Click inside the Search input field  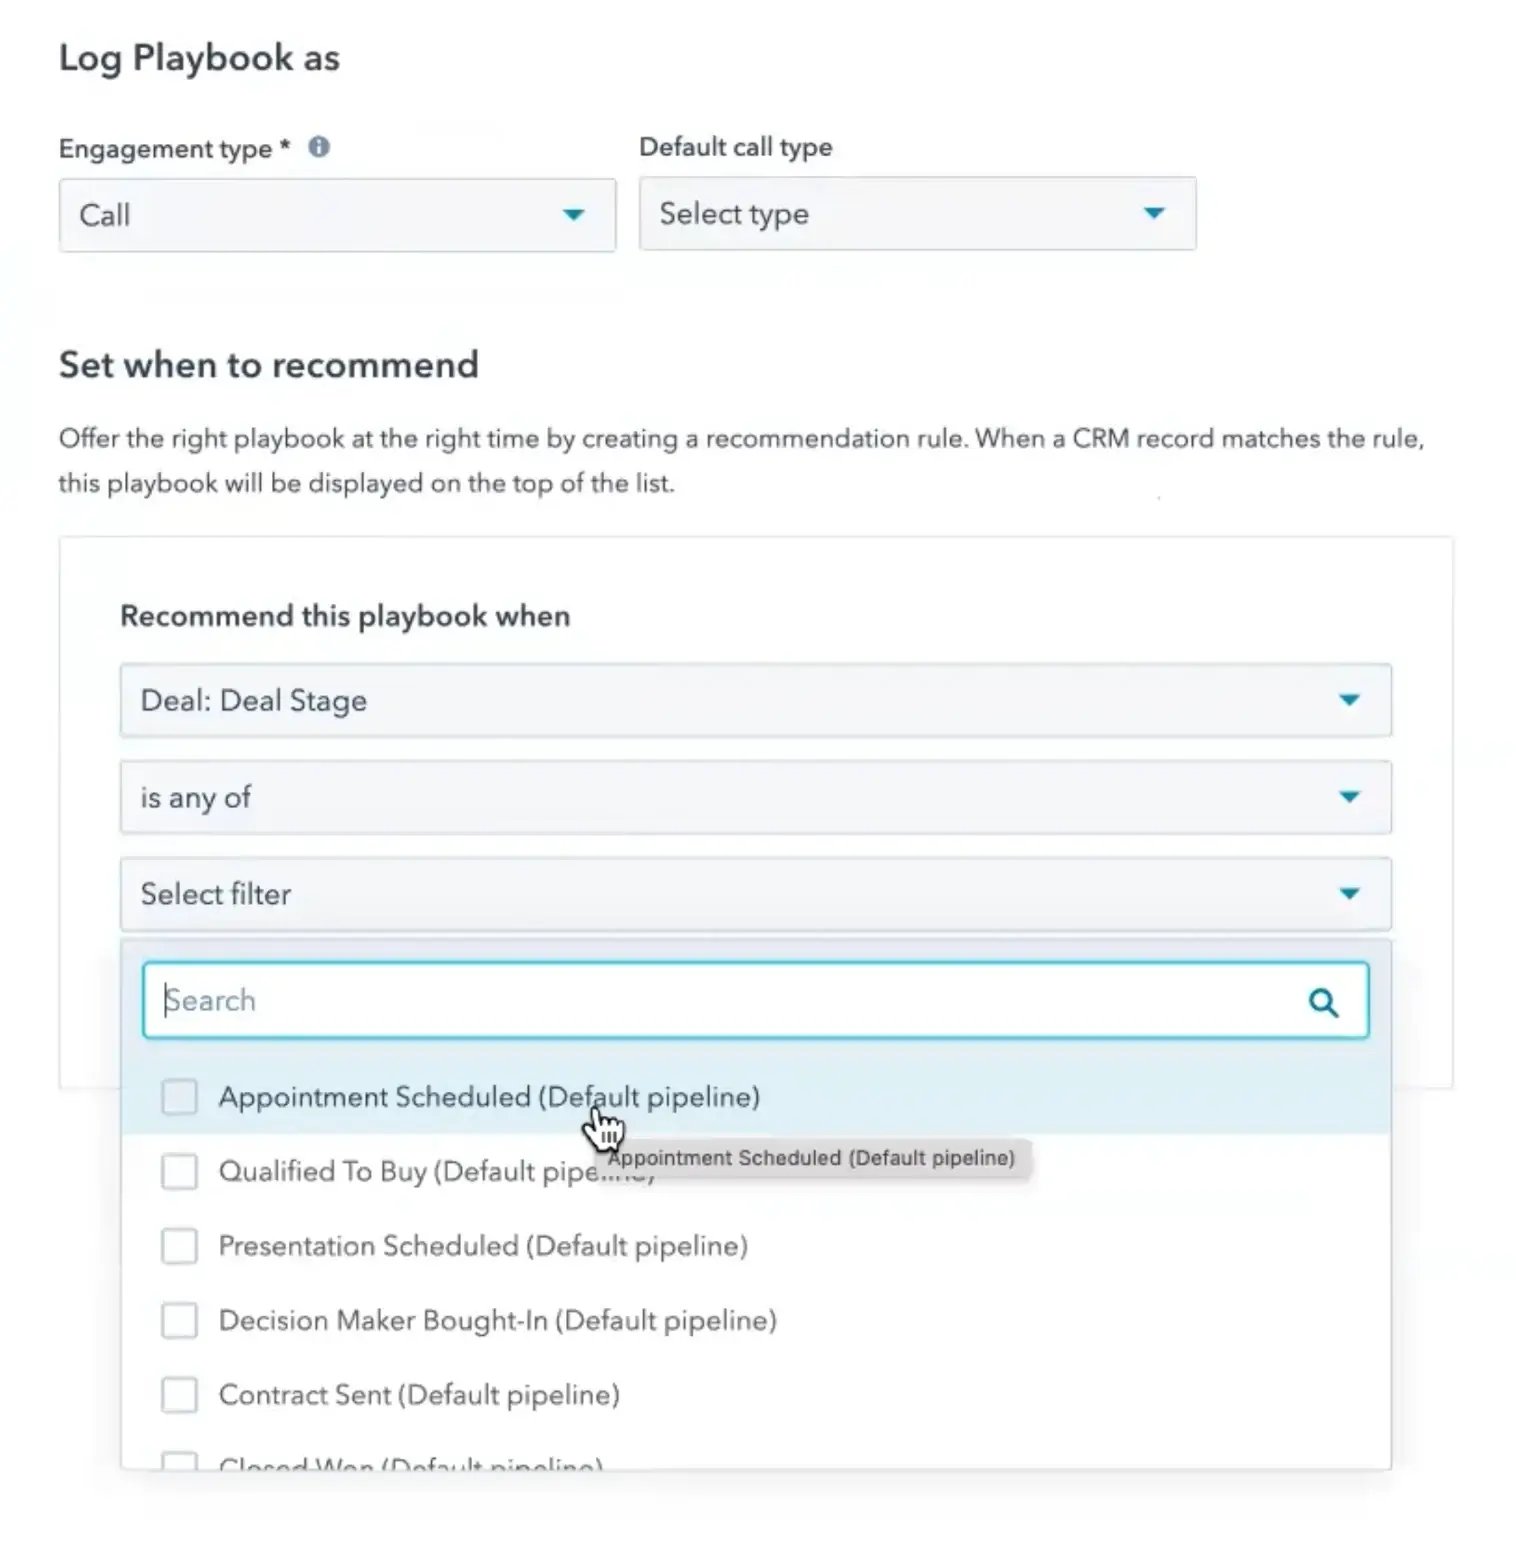700,1000
